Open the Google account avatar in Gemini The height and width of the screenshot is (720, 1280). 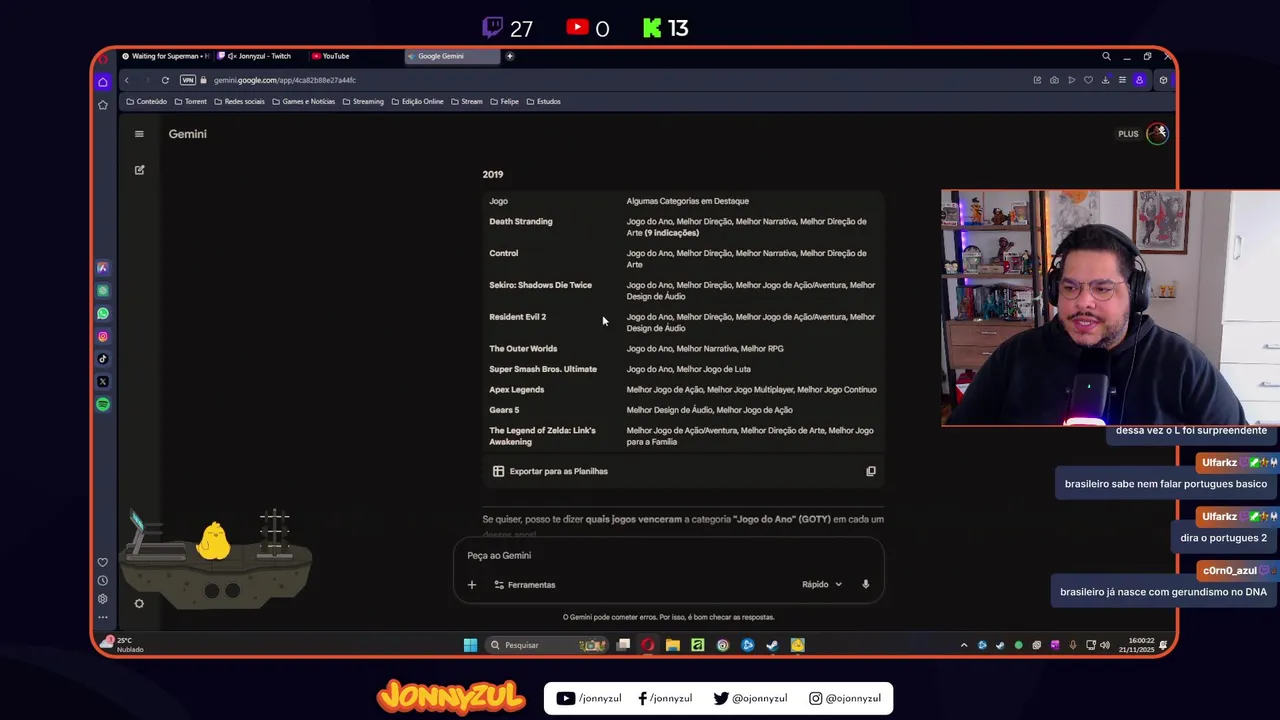coord(1157,133)
